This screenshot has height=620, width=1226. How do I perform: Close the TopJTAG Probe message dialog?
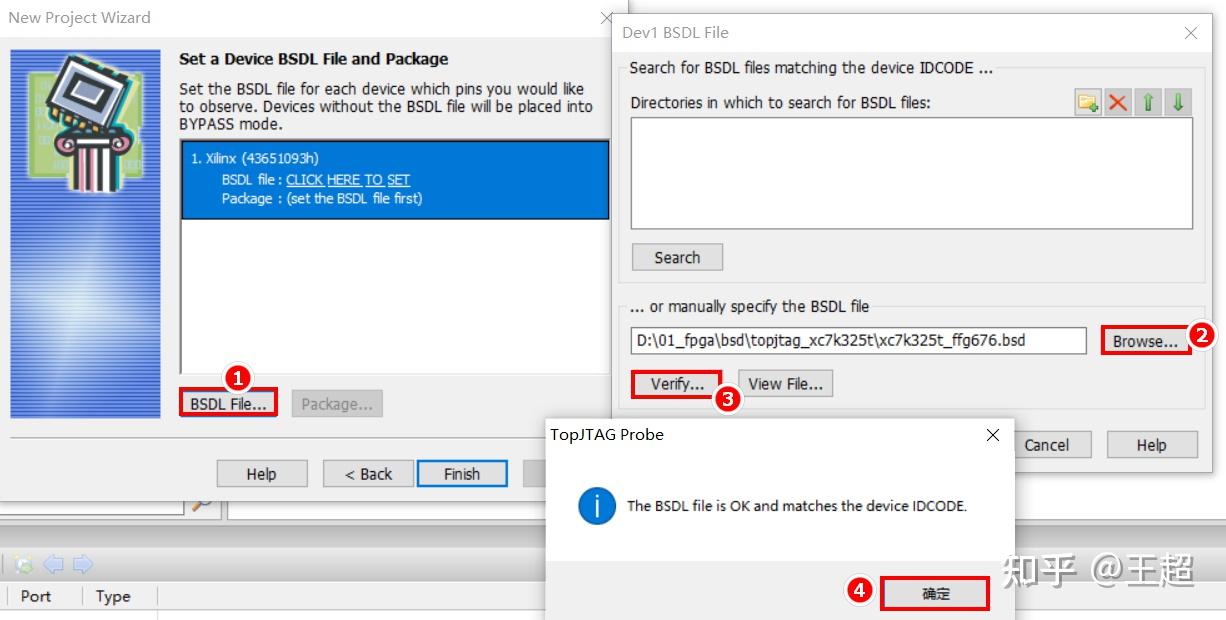coord(992,435)
